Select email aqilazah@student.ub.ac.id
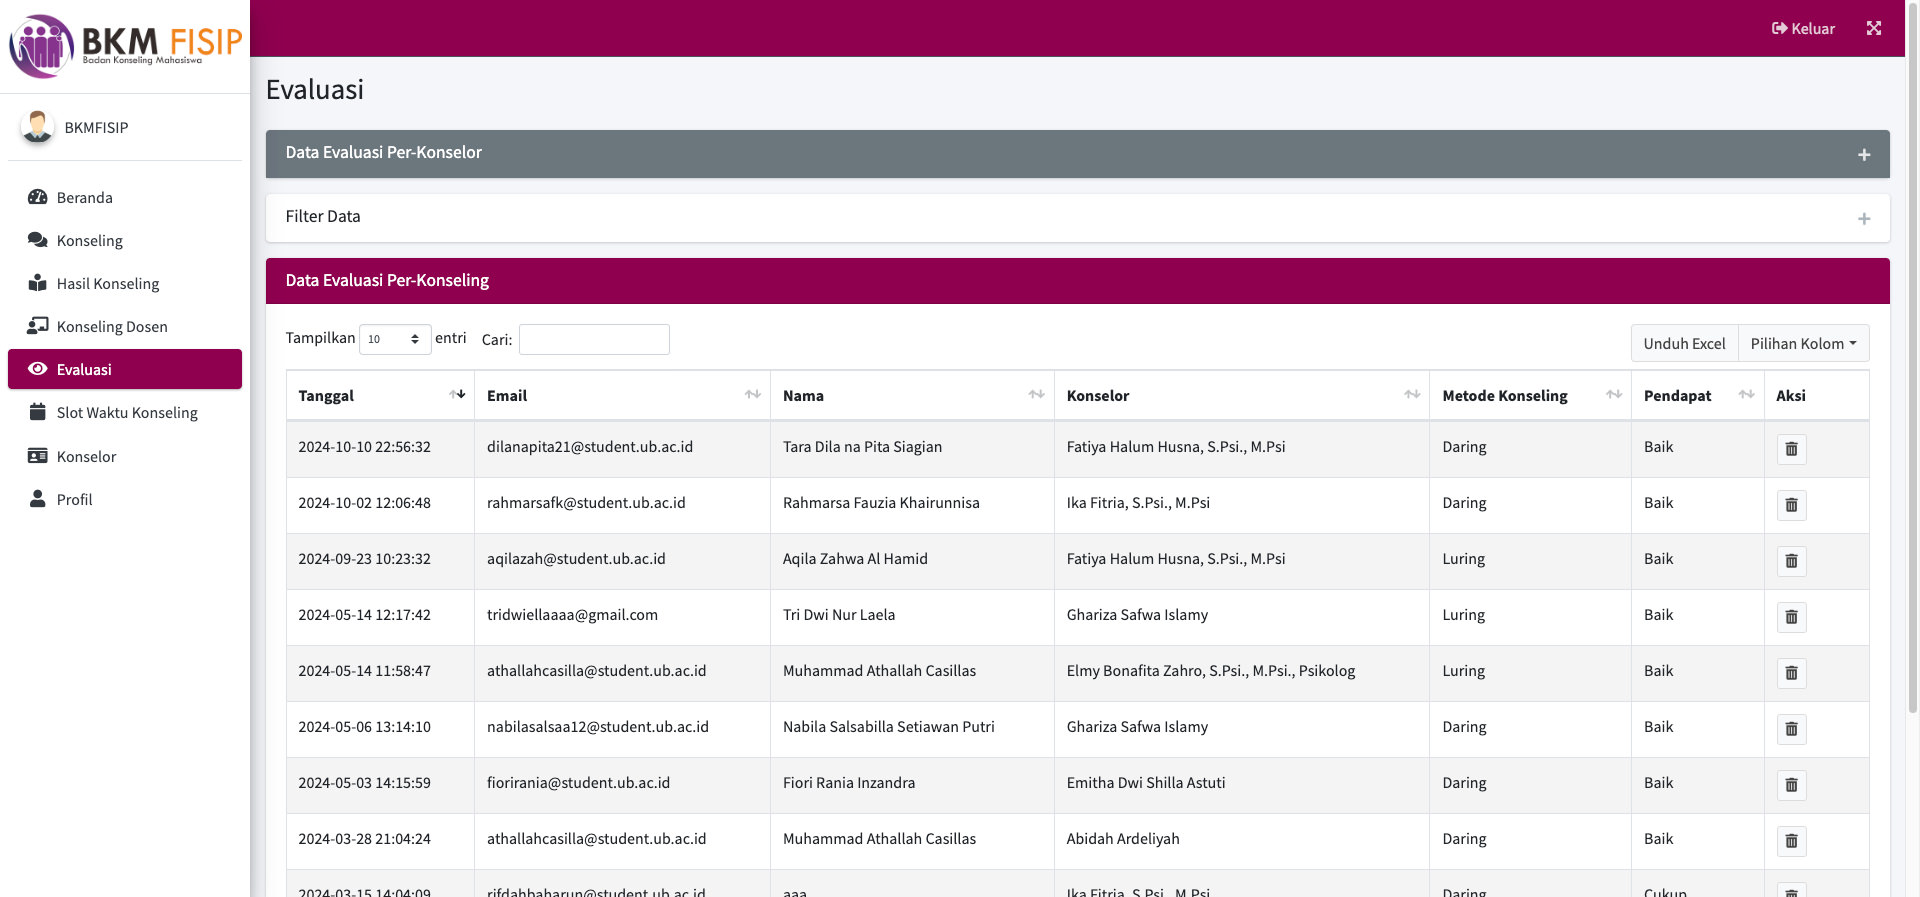 click(576, 559)
